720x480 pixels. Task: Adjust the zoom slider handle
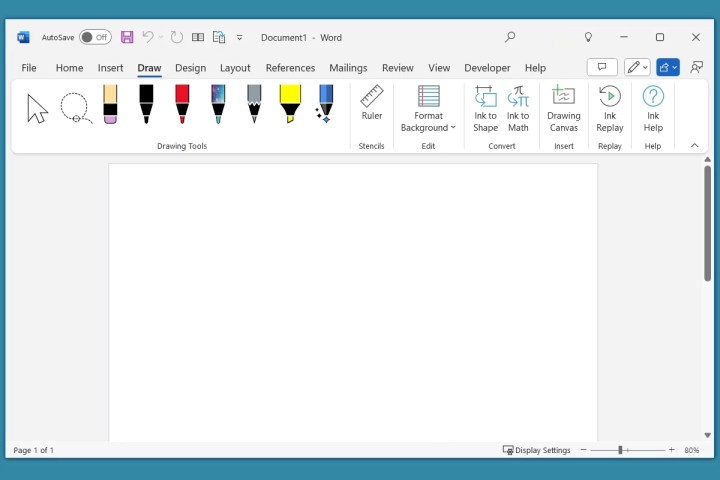click(620, 450)
